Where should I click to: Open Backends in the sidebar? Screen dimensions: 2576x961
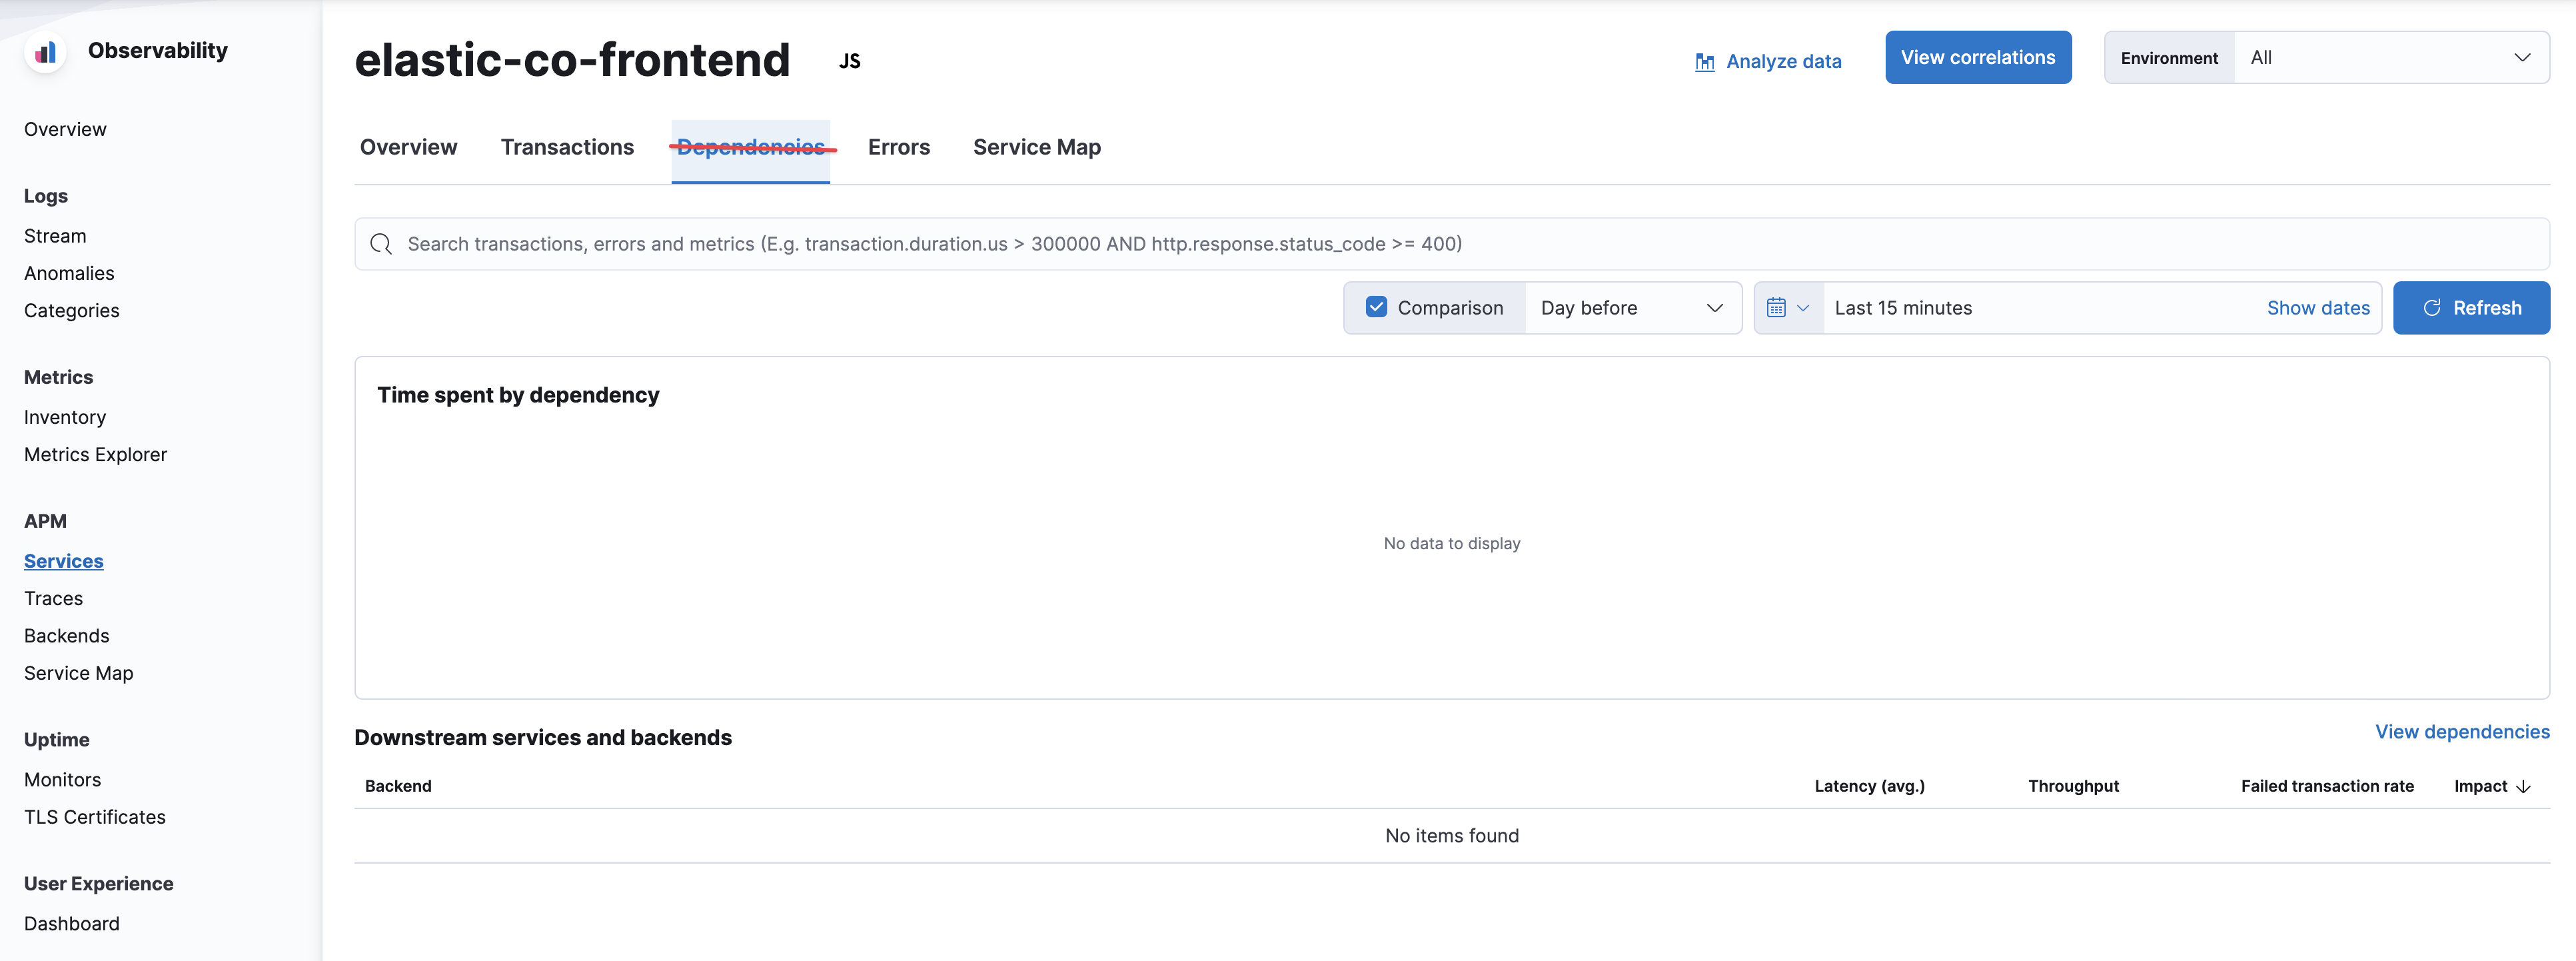point(67,636)
